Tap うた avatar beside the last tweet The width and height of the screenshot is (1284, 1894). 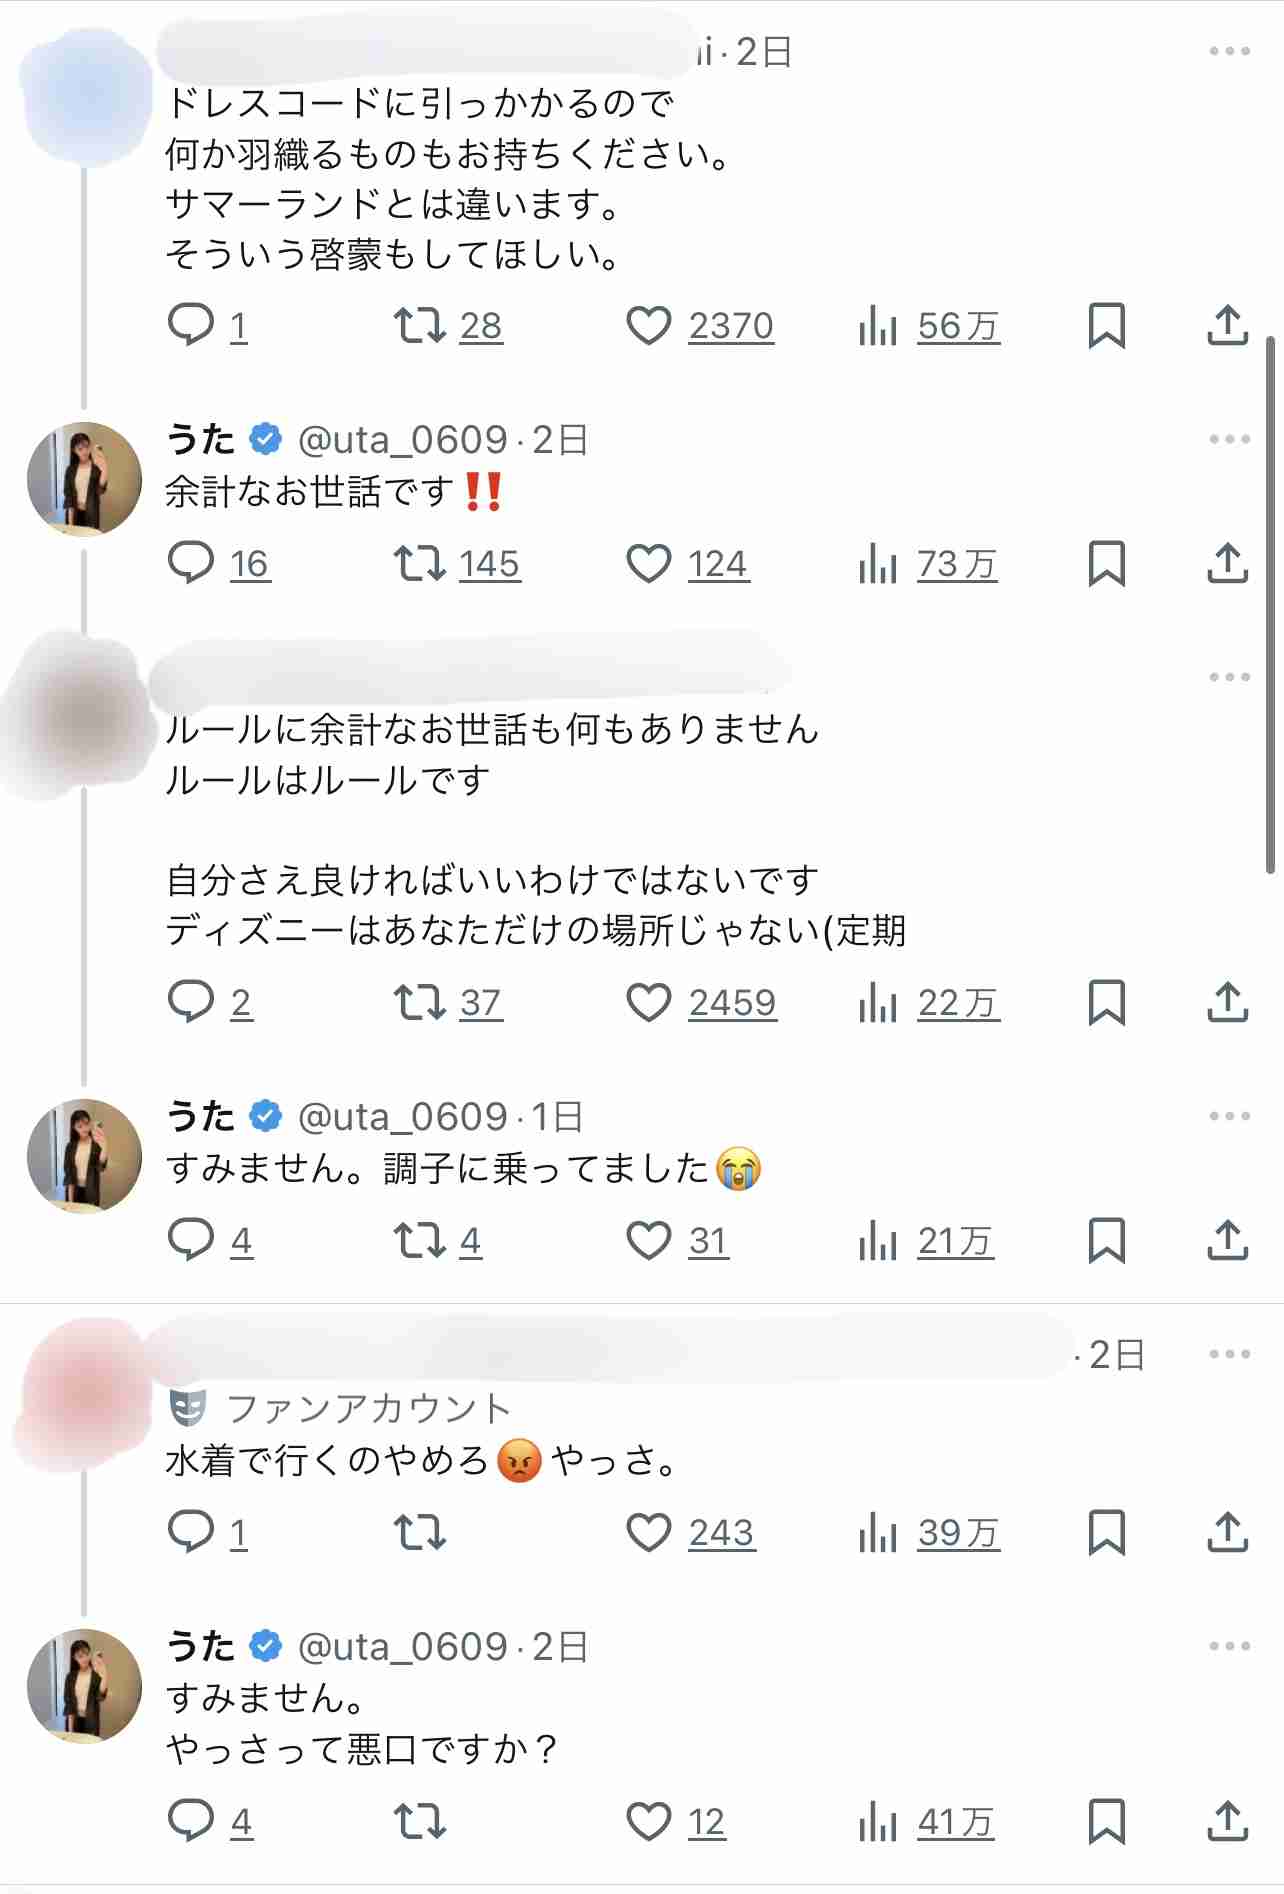click(84, 1686)
